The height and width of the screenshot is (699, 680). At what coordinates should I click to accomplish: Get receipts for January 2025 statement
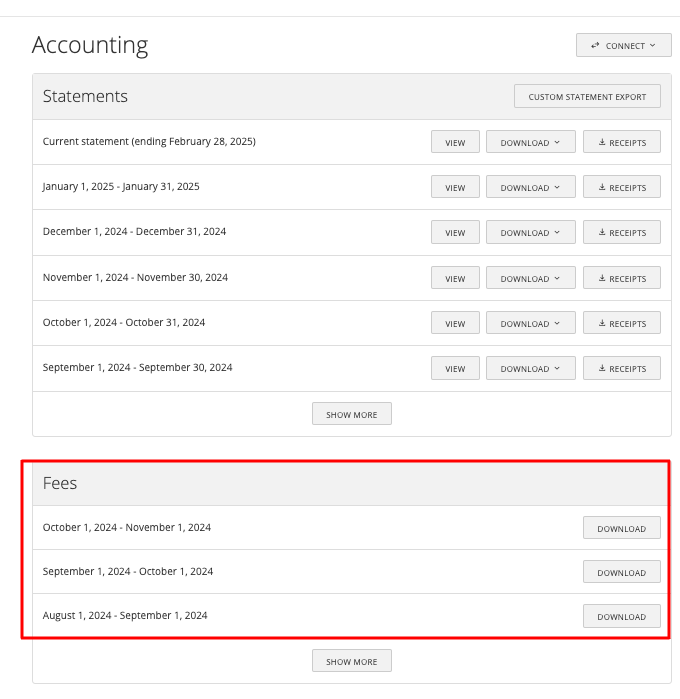pos(621,188)
